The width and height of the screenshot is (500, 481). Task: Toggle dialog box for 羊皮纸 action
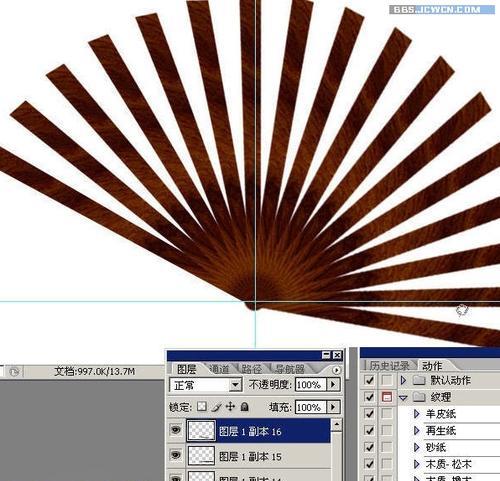click(387, 414)
